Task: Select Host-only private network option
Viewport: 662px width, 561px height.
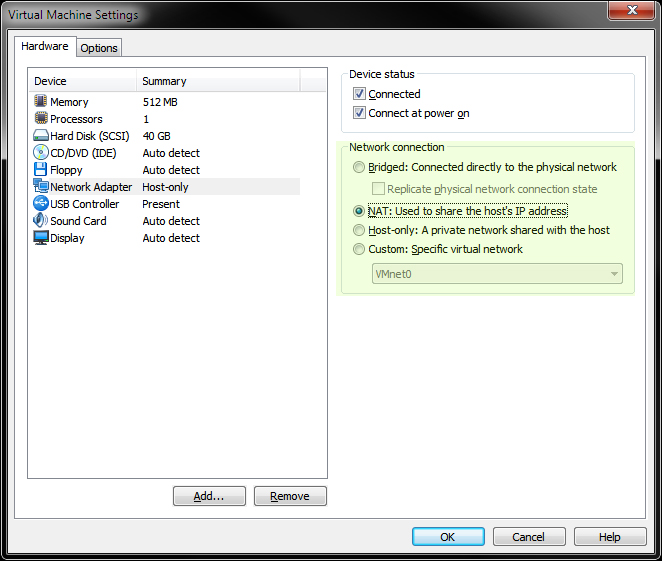Action: pos(360,230)
